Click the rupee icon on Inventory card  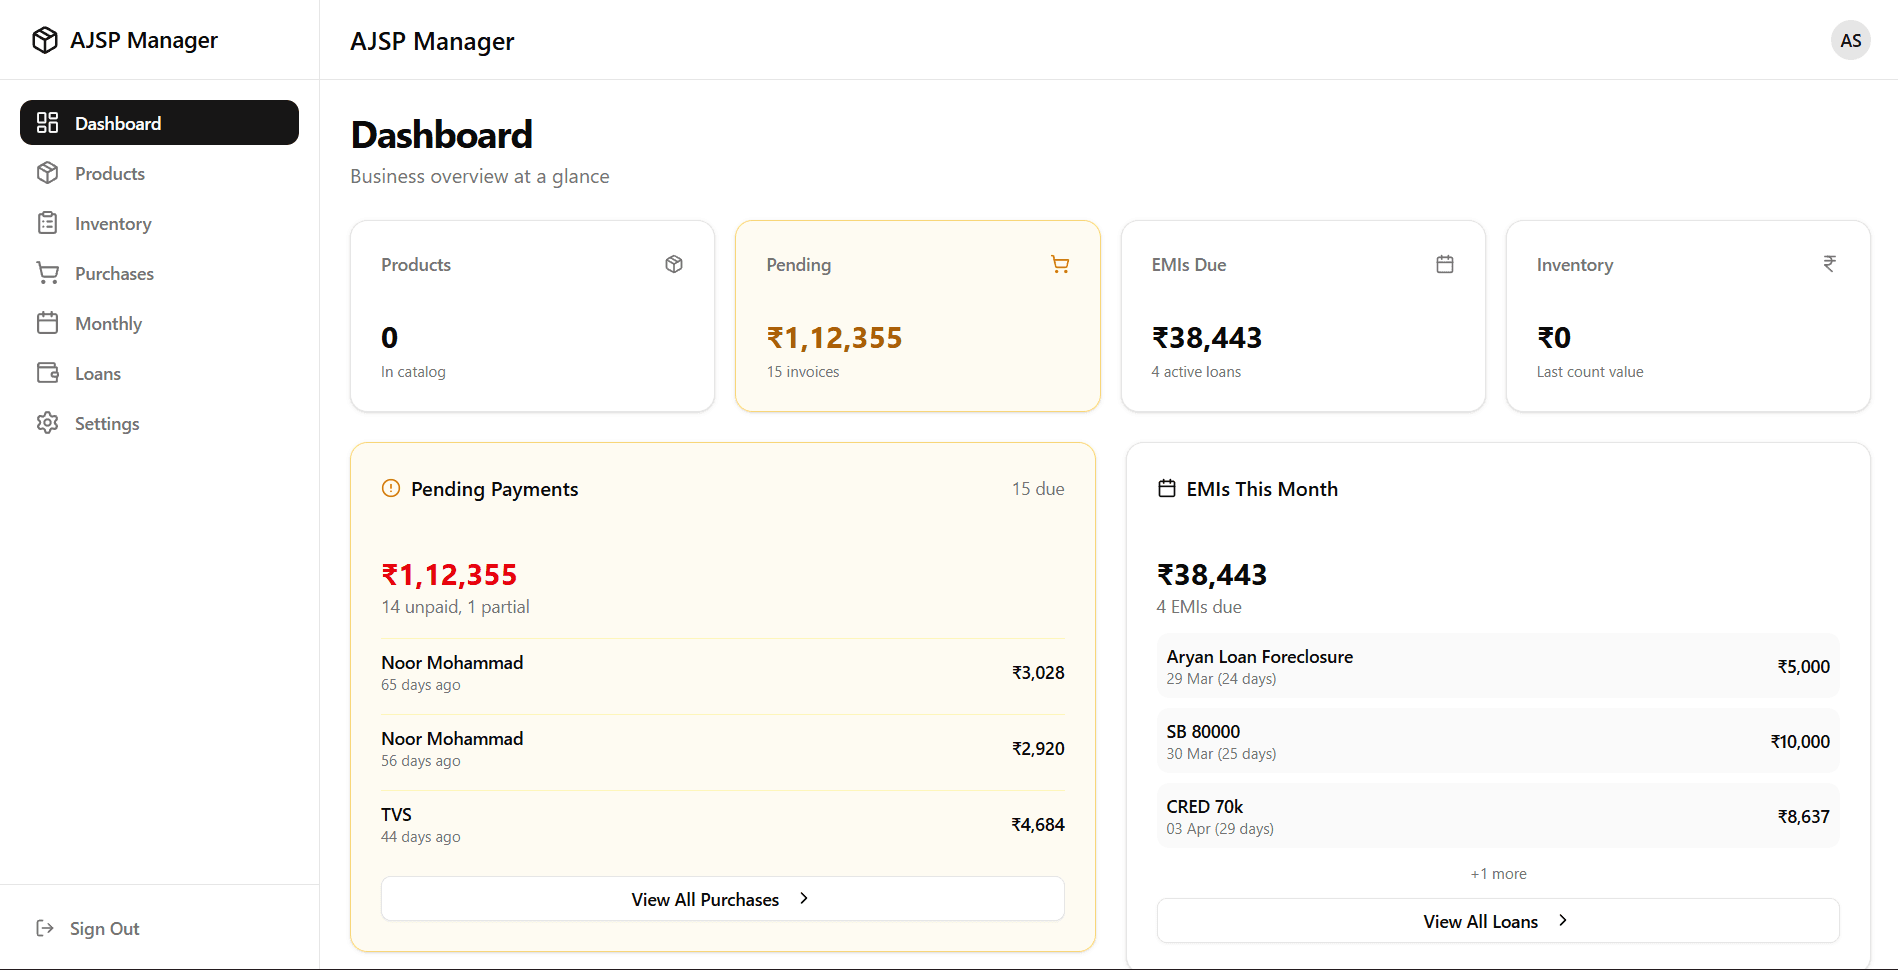click(1829, 264)
